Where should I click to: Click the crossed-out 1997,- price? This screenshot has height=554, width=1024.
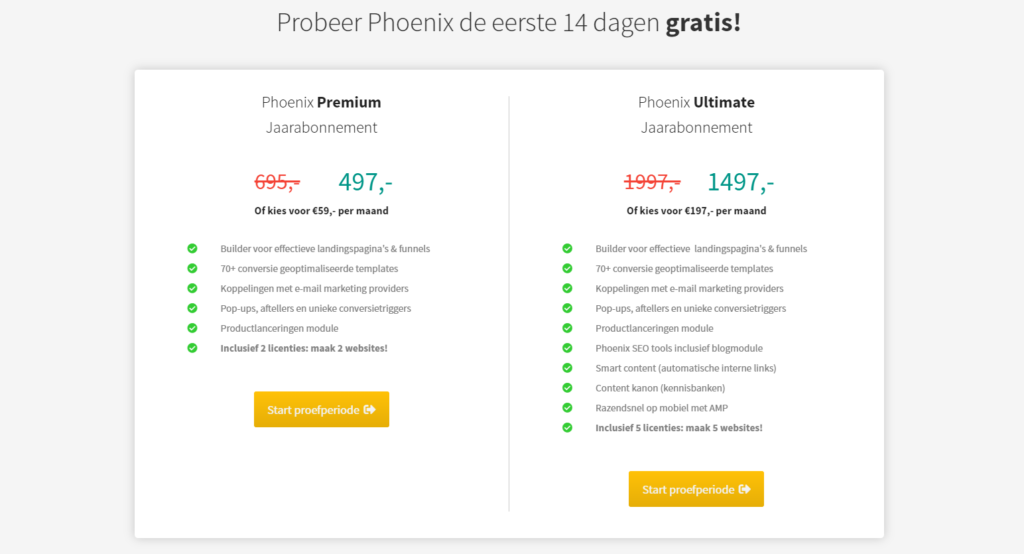[652, 182]
